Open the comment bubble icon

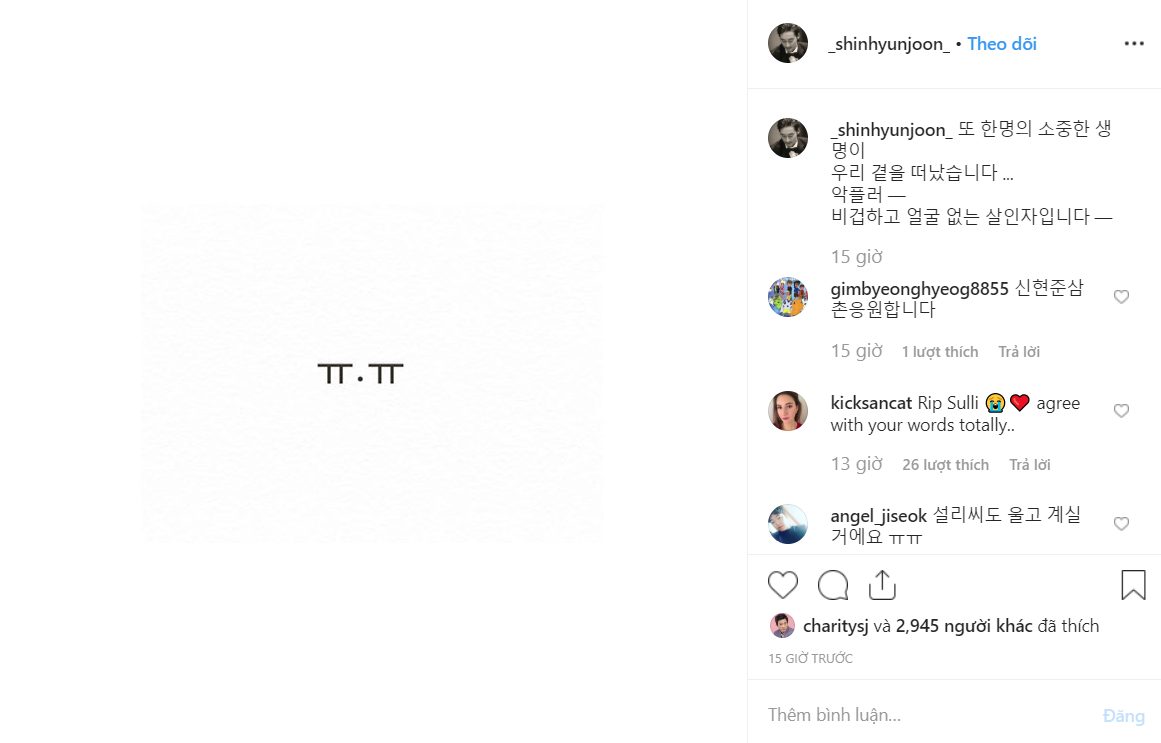click(x=833, y=585)
